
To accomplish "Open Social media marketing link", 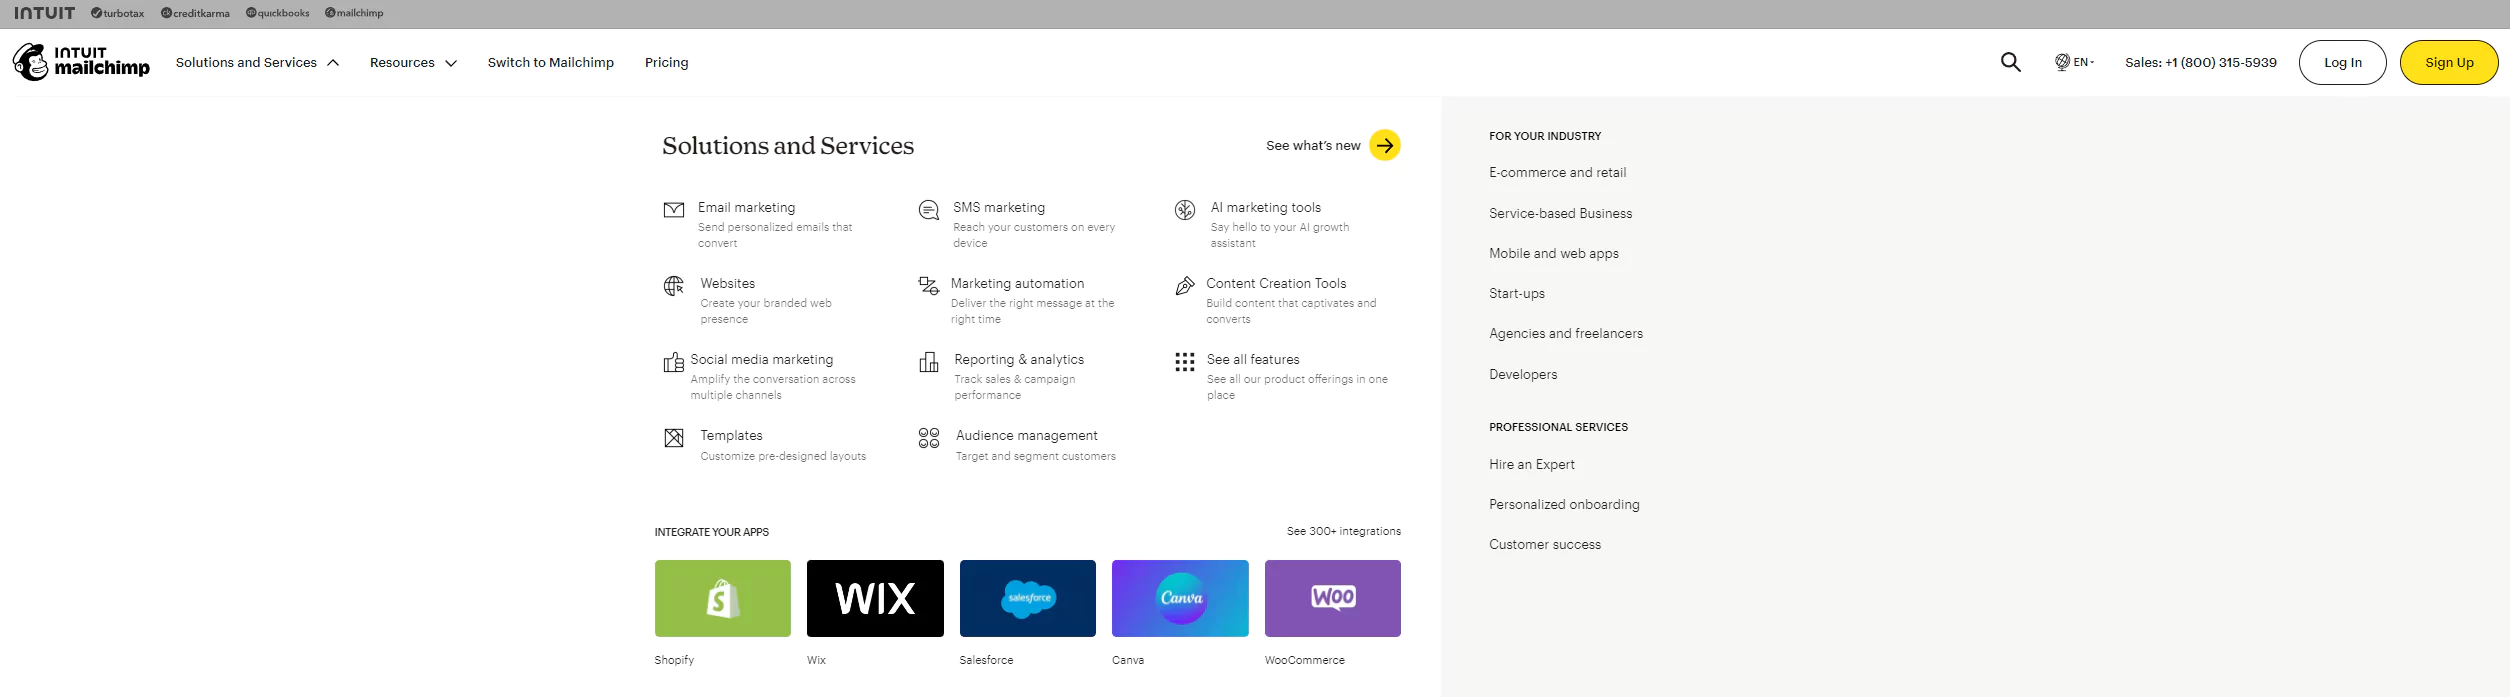I will point(762,359).
